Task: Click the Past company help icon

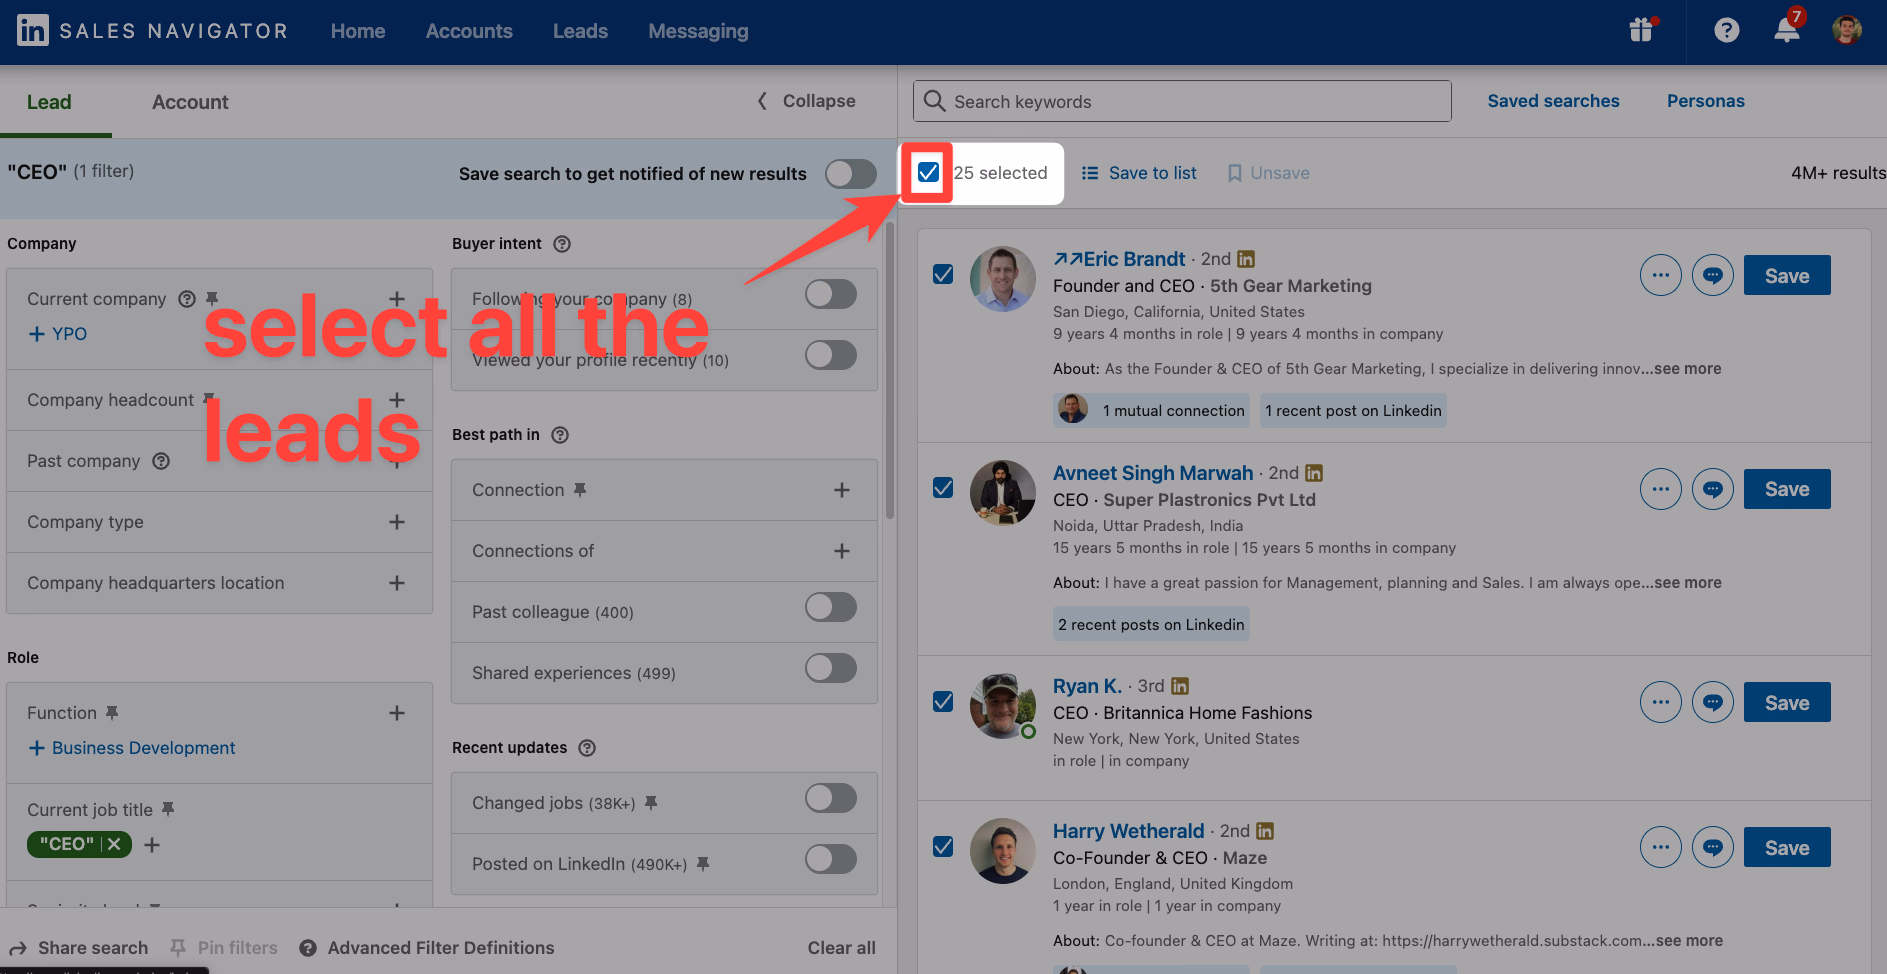Action: click(161, 461)
